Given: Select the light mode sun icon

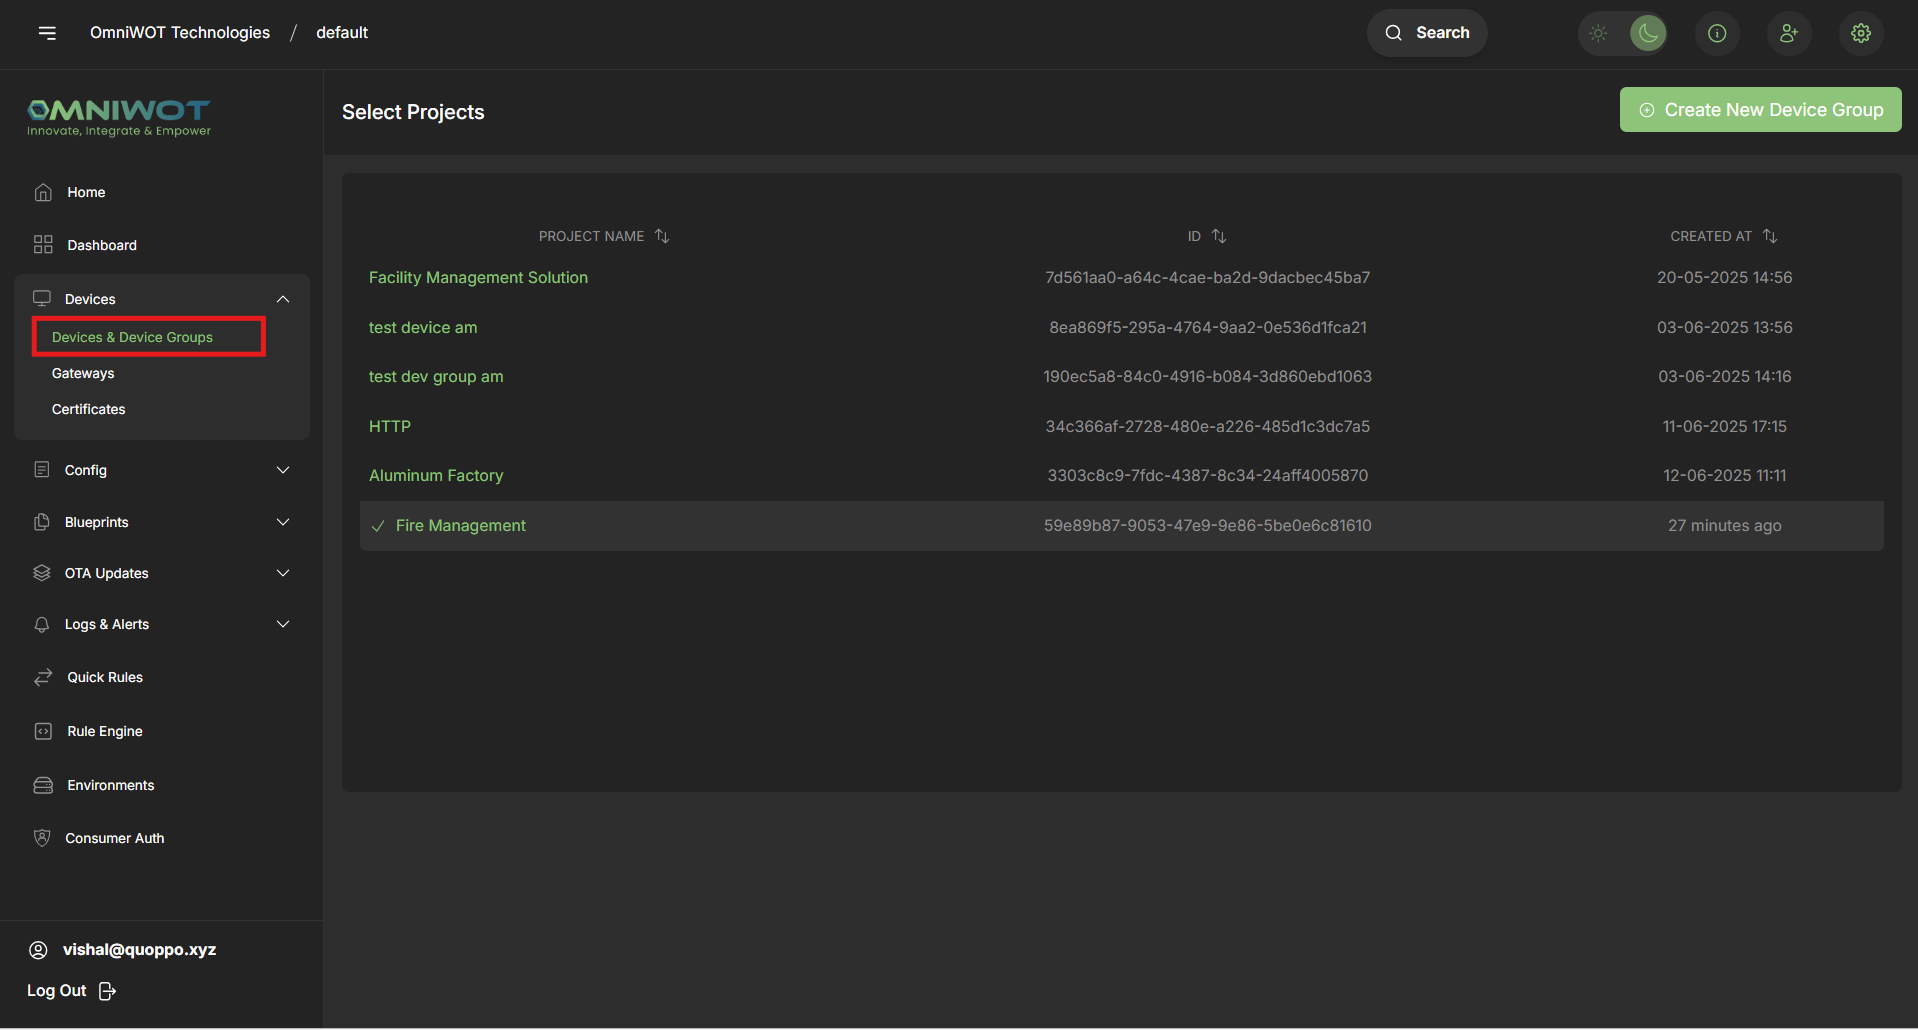Looking at the screenshot, I should (x=1597, y=33).
